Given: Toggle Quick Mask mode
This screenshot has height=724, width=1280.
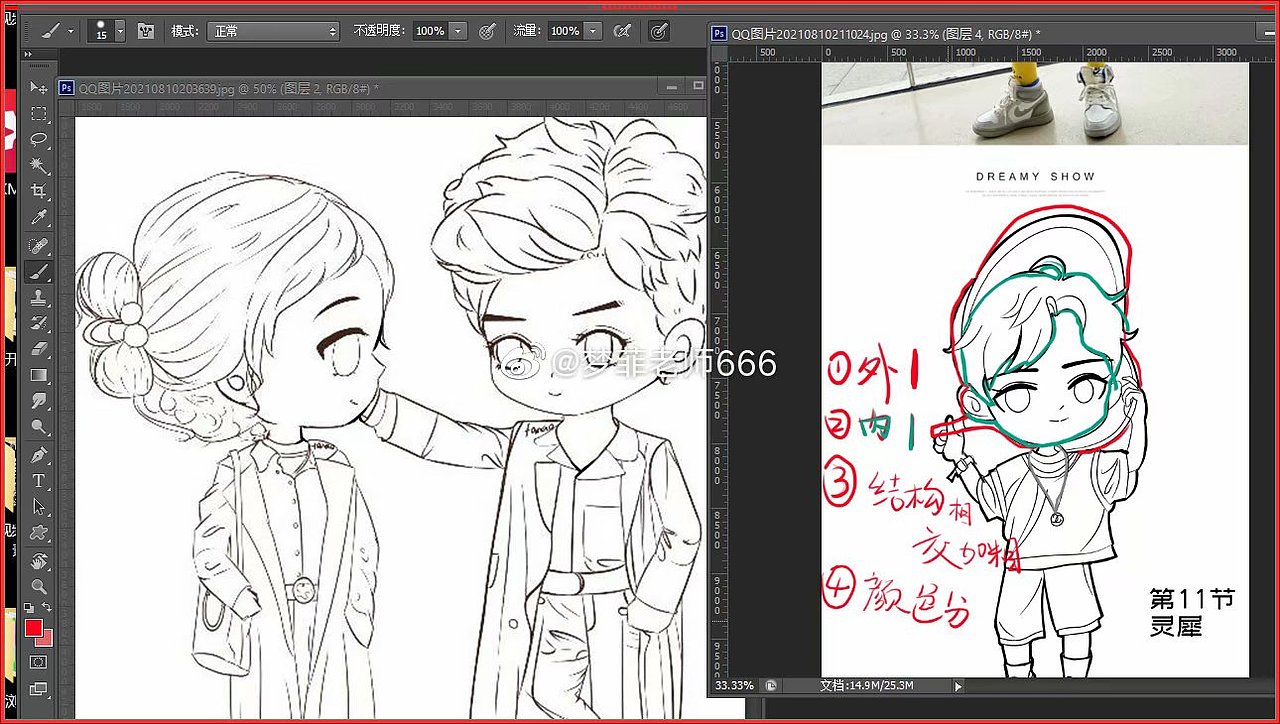Looking at the screenshot, I should (39, 662).
